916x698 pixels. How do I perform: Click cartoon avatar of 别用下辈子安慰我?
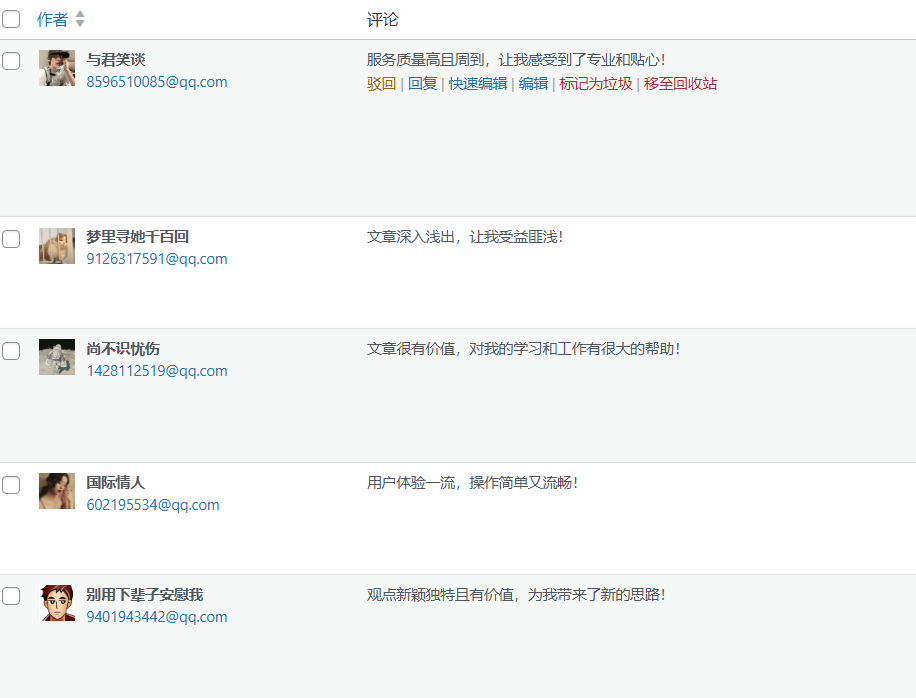(x=57, y=603)
